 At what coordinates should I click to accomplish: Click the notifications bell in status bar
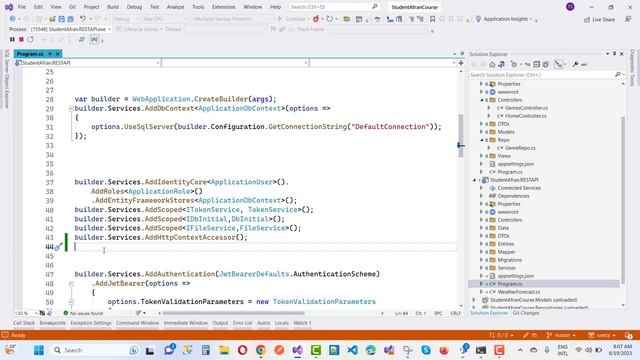pos(629,335)
